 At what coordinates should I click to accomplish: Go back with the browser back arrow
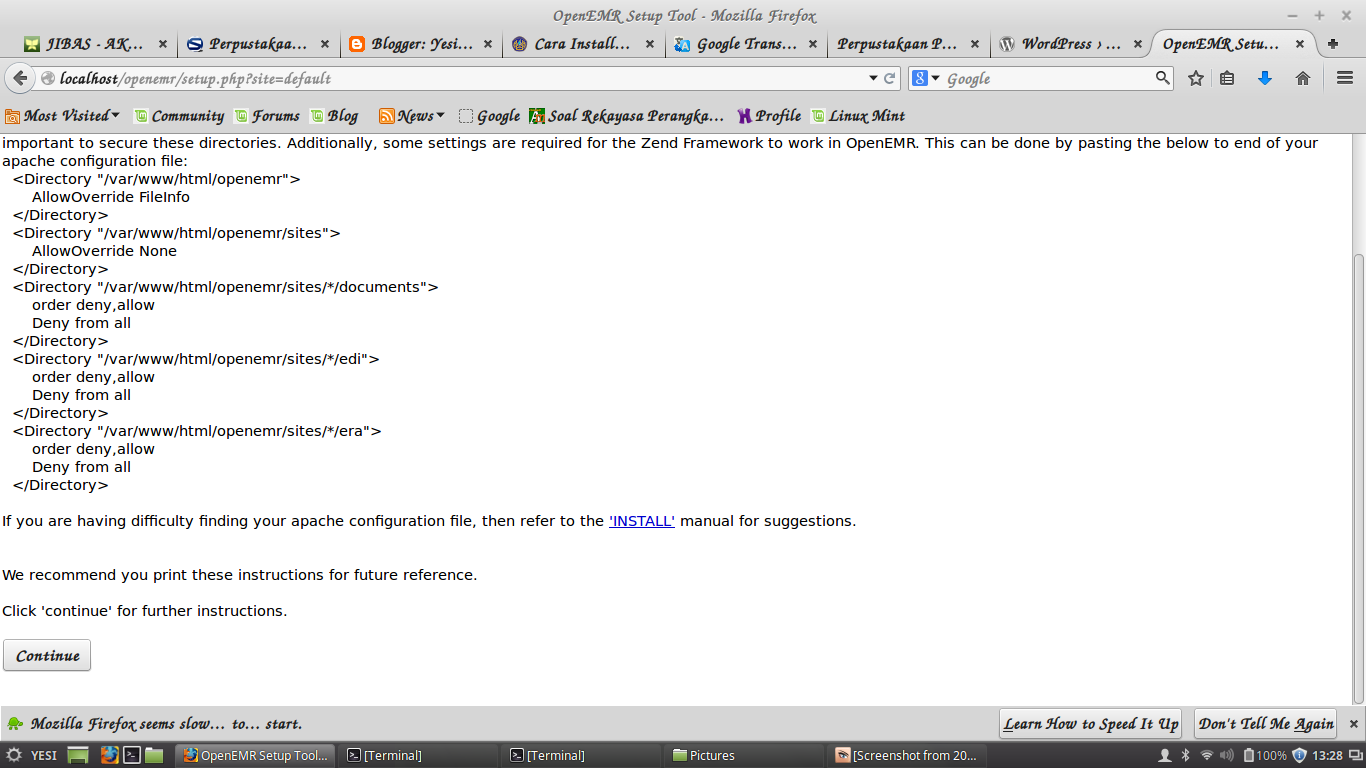point(19,78)
